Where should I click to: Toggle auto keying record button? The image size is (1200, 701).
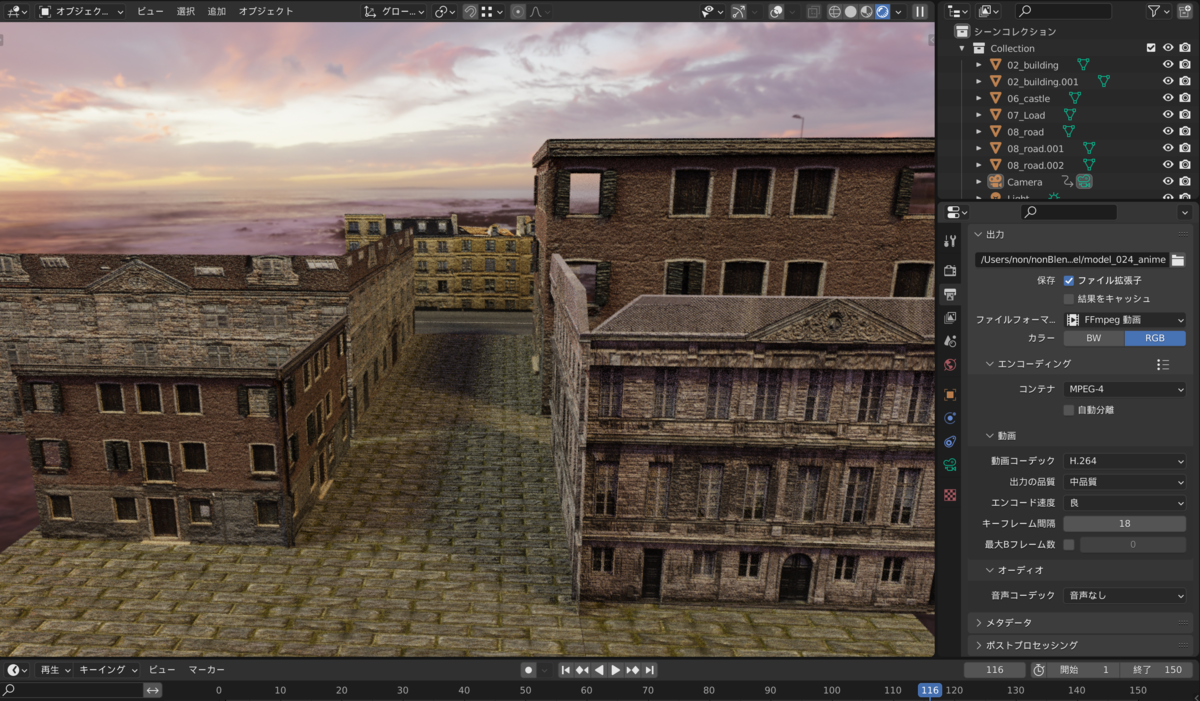click(x=528, y=670)
